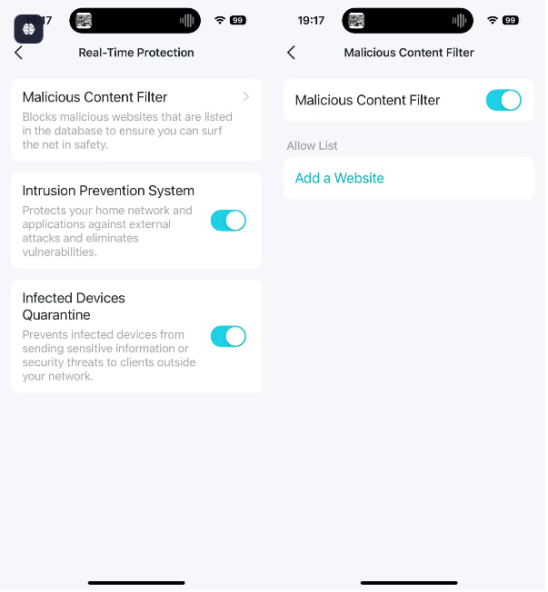This screenshot has height=592, width=548.
Task: Go back from Malicious Content Filter screen
Action: click(x=291, y=52)
